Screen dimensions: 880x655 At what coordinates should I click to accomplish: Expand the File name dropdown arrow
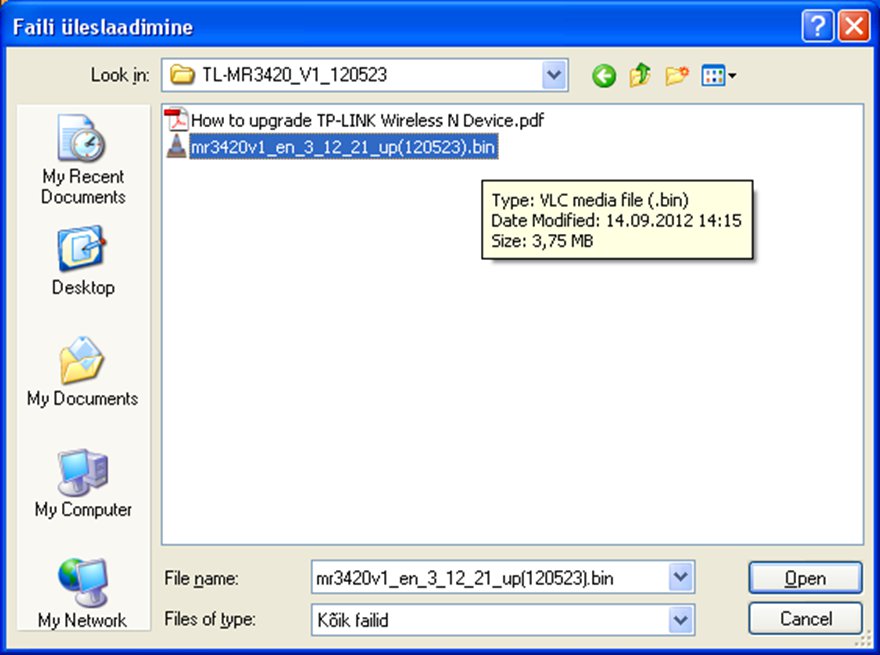coord(681,577)
